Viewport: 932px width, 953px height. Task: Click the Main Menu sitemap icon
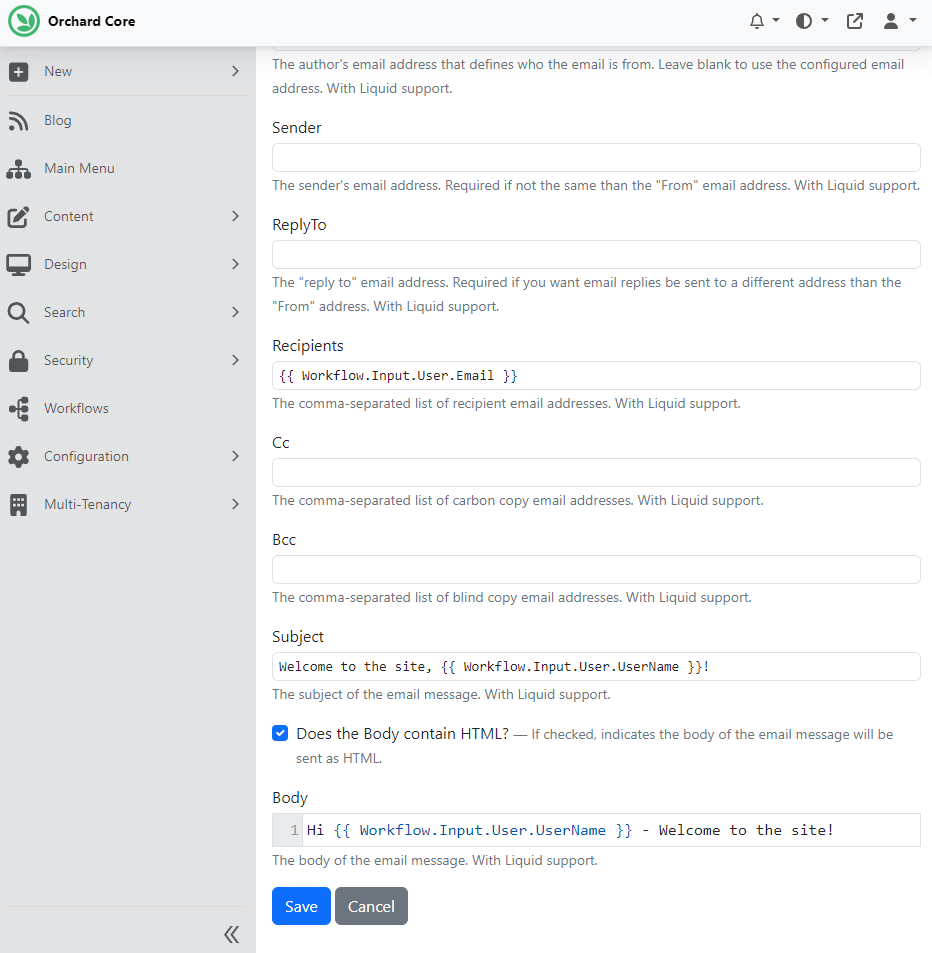click(18, 168)
